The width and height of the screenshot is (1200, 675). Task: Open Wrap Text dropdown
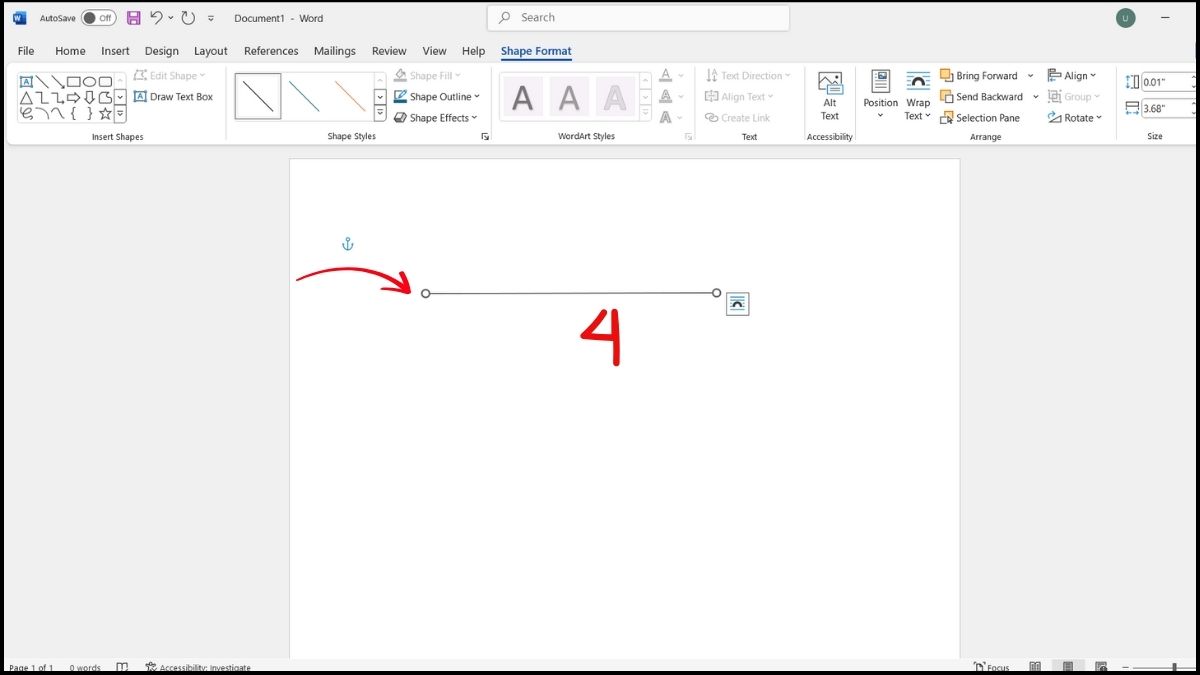pyautogui.click(x=918, y=96)
